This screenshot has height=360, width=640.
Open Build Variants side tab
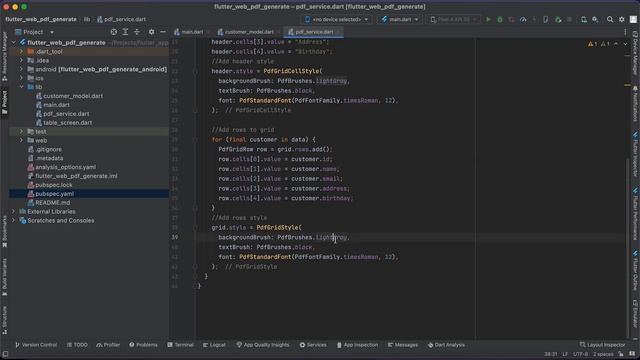pos(4,277)
